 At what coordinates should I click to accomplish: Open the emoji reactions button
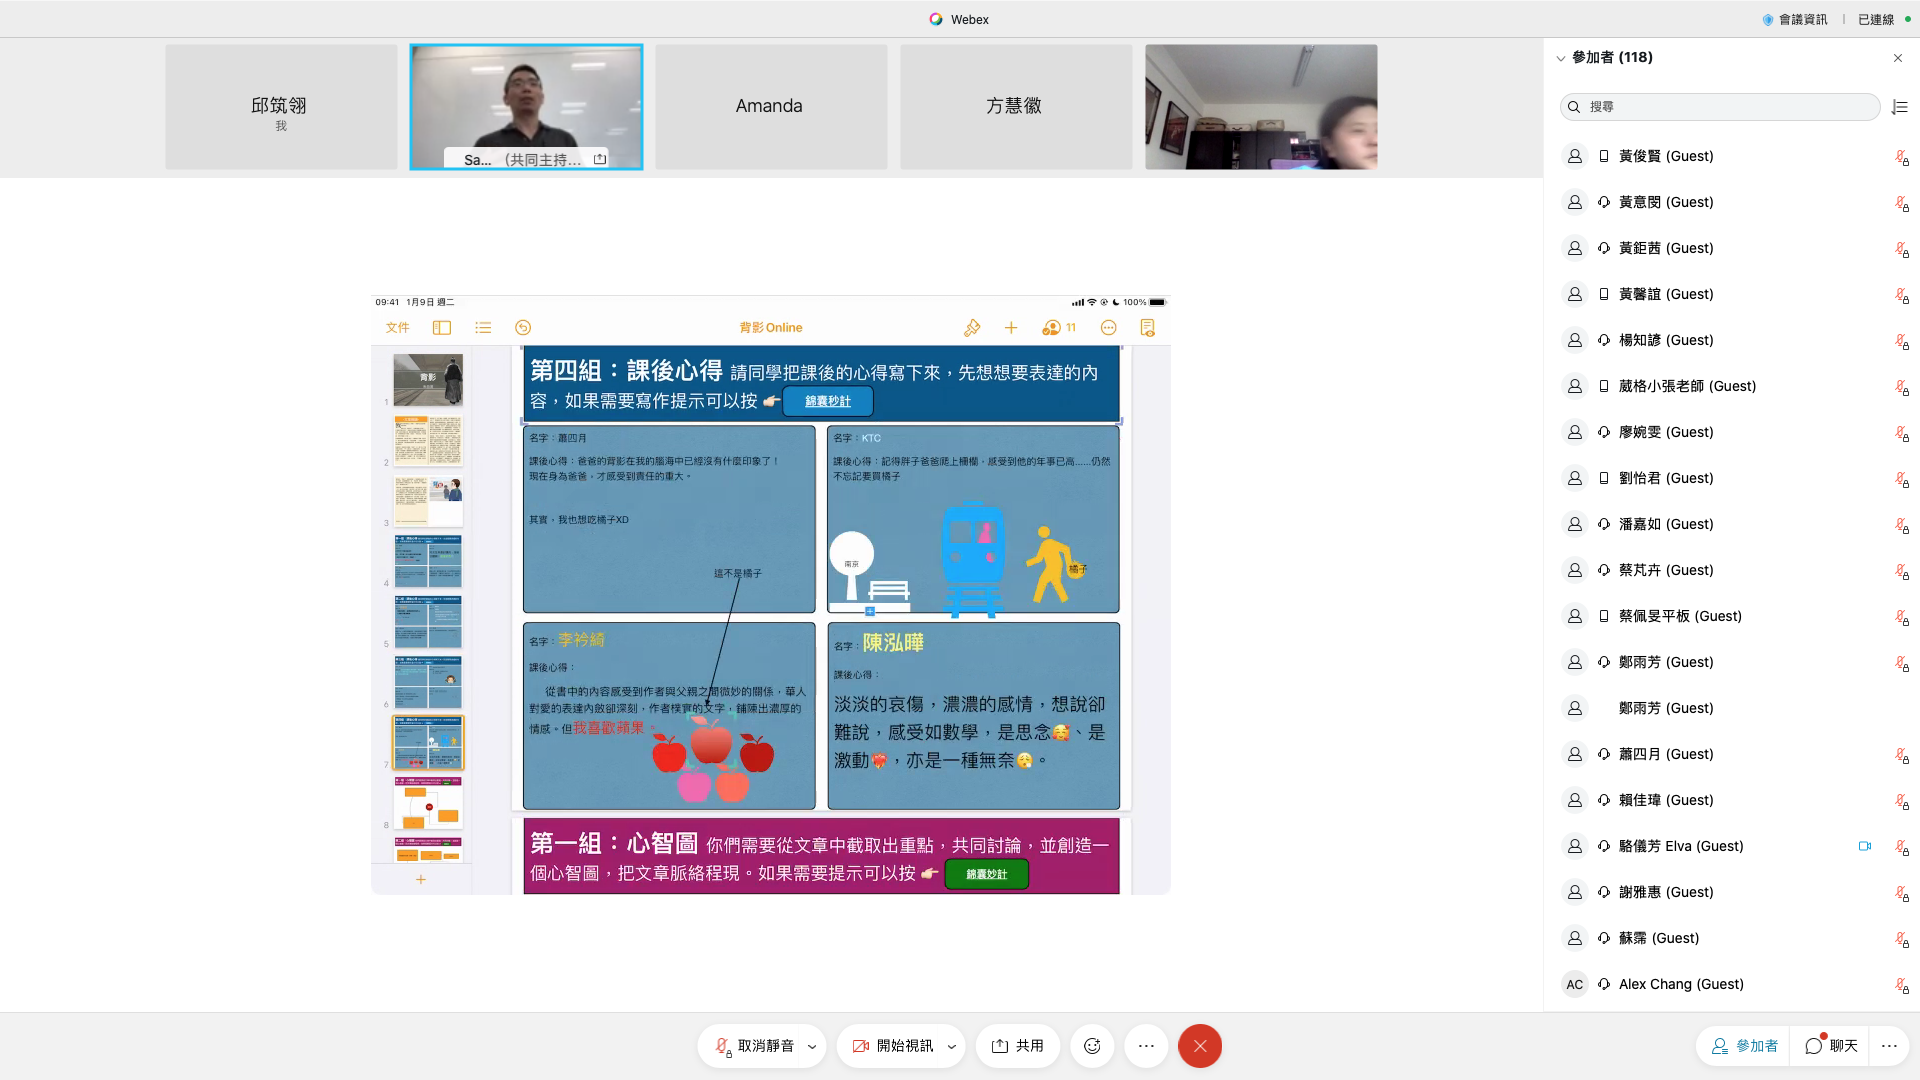click(x=1092, y=1046)
